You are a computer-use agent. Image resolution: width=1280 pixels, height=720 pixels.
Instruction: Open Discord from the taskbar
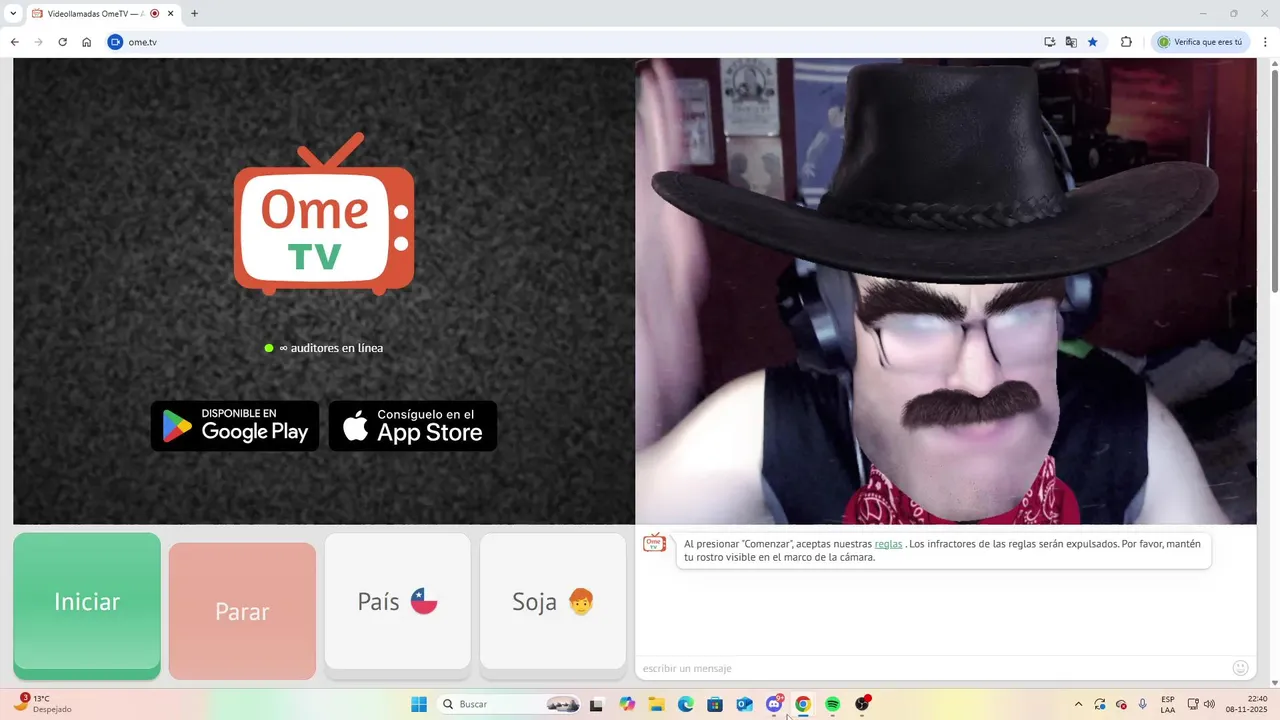click(774, 704)
